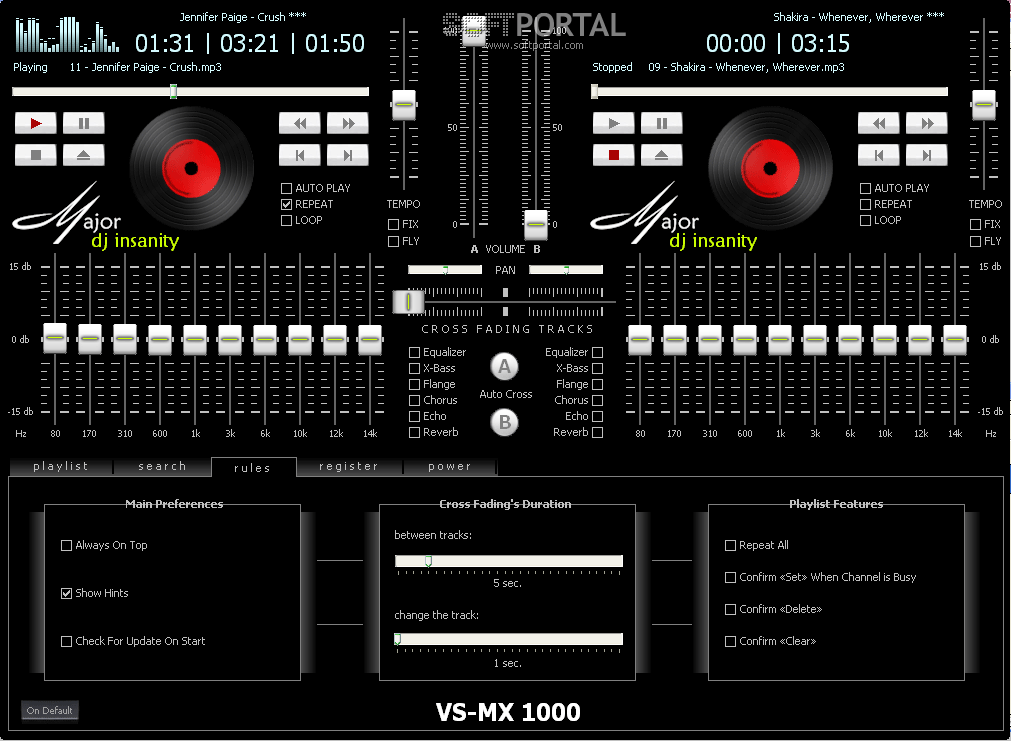The image size is (1011, 741).
Task: Click the cross fading tracks slider handle
Action: click(409, 301)
